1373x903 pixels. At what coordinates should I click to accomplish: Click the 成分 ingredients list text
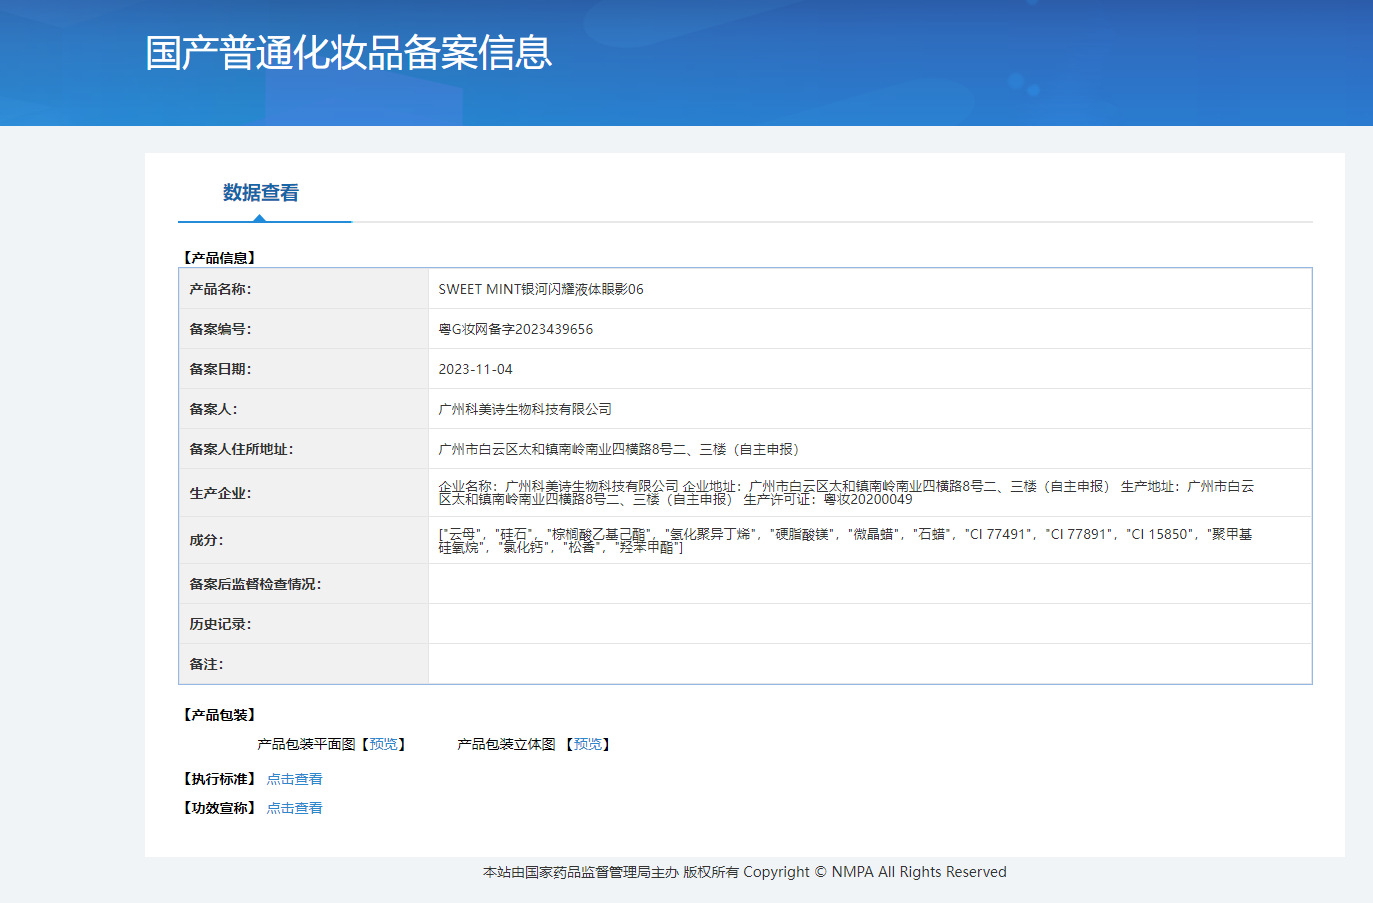845,540
